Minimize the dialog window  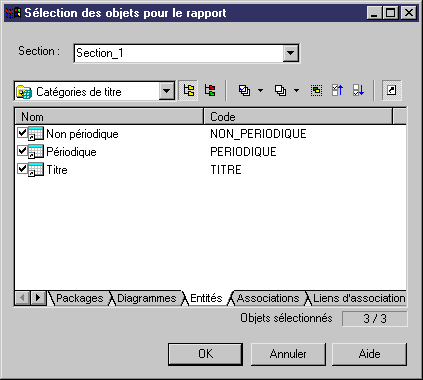(x=374, y=13)
